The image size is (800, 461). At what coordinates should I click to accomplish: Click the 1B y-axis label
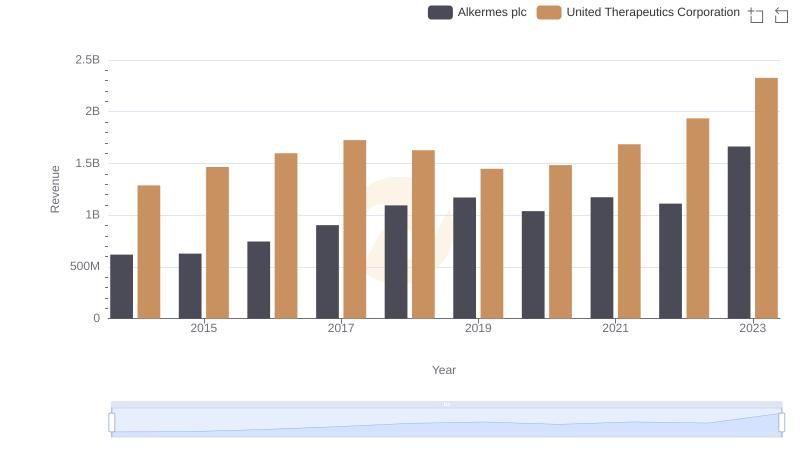click(92, 215)
